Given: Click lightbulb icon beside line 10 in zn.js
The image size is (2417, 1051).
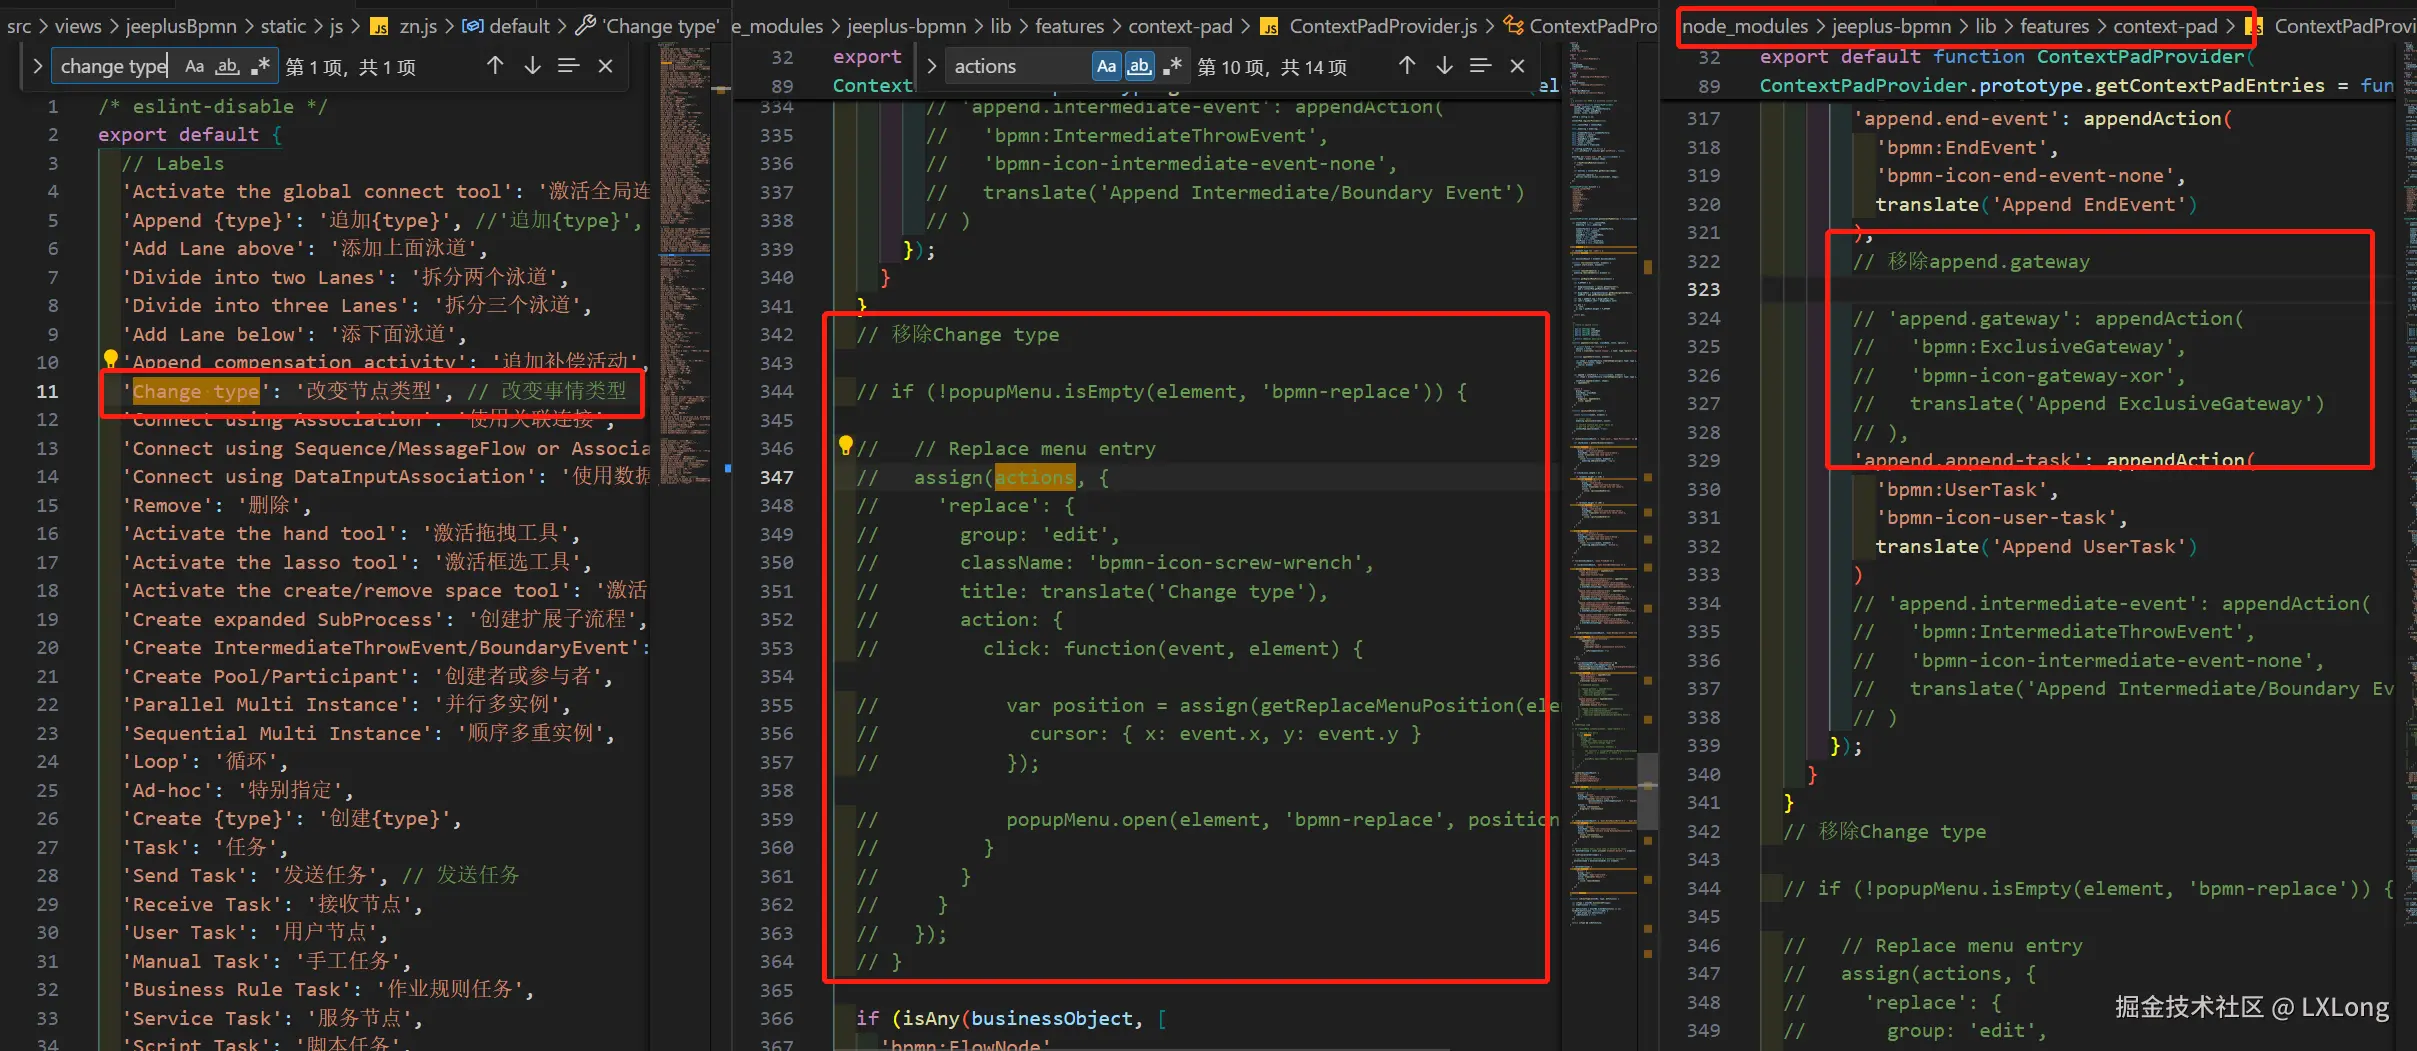Looking at the screenshot, I should coord(110,358).
